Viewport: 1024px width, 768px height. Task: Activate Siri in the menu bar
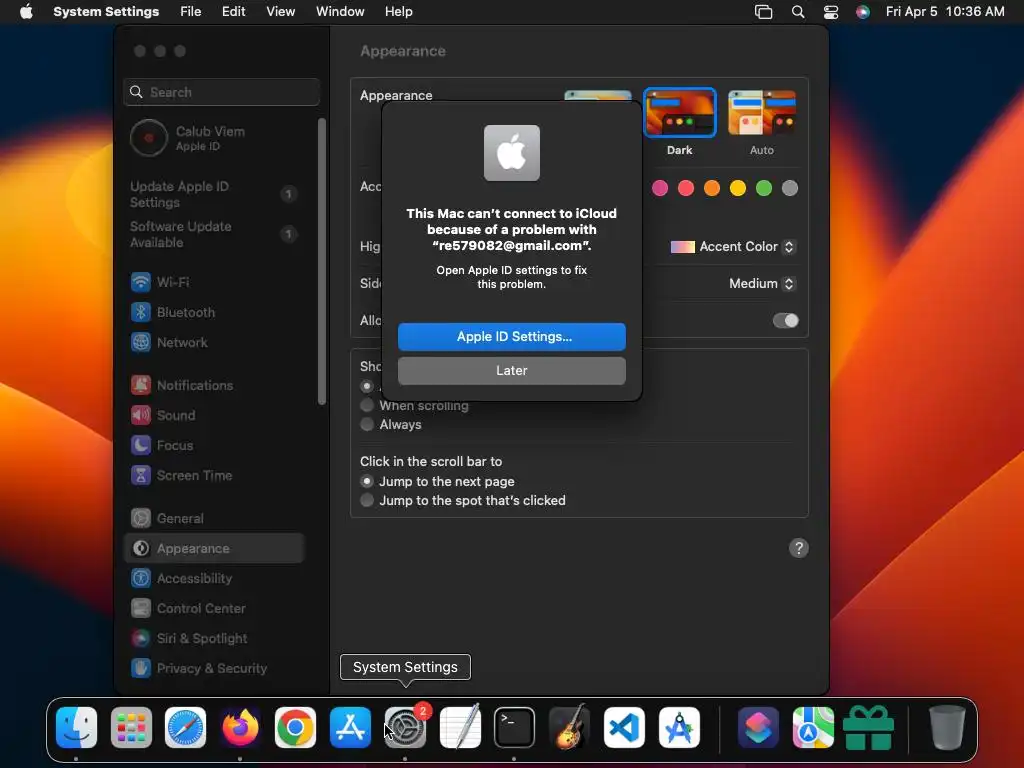click(863, 12)
